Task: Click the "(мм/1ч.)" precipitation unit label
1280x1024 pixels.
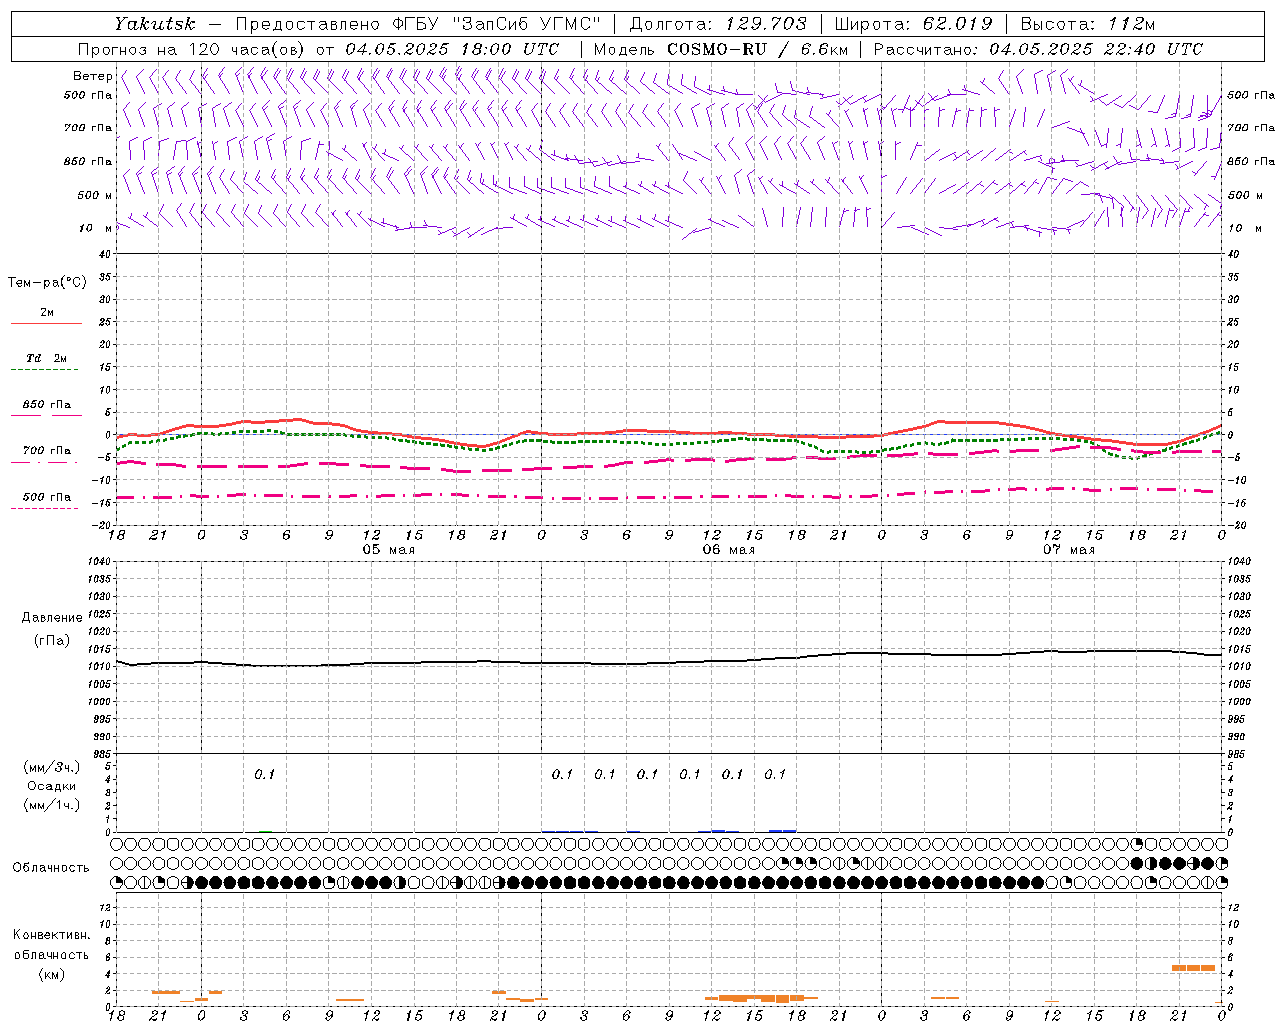Action: [52, 805]
